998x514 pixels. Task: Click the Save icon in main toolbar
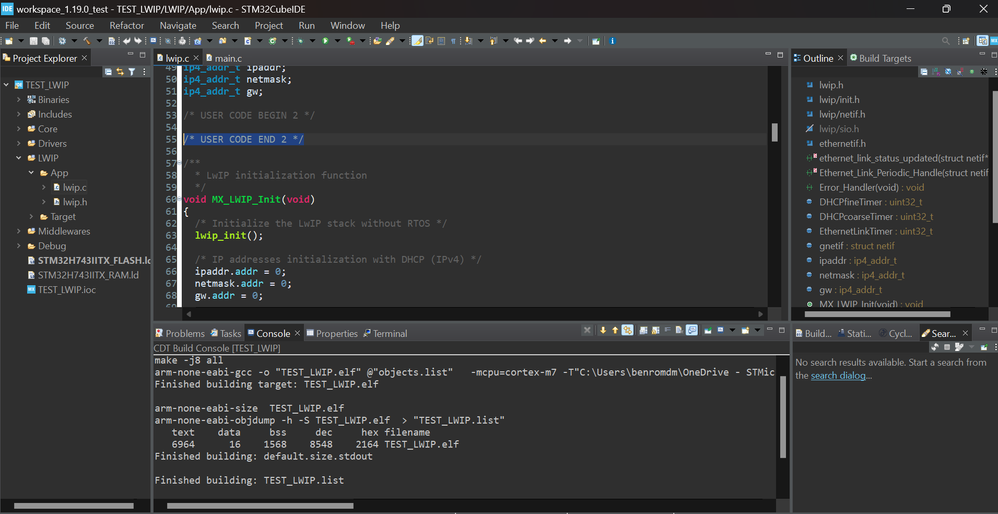(x=33, y=41)
